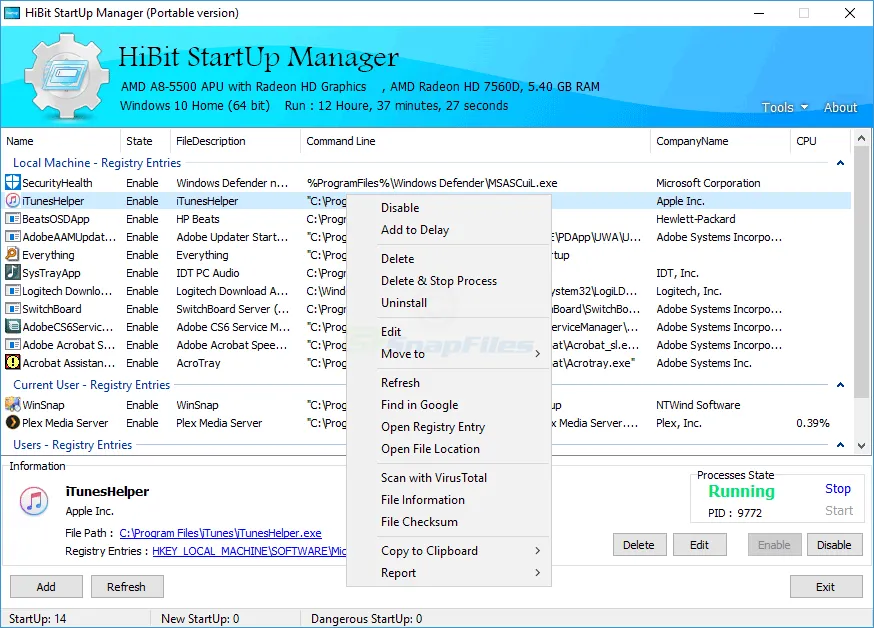This screenshot has height=628, width=874.
Task: Select Open File Location
Action: [x=449, y=449]
